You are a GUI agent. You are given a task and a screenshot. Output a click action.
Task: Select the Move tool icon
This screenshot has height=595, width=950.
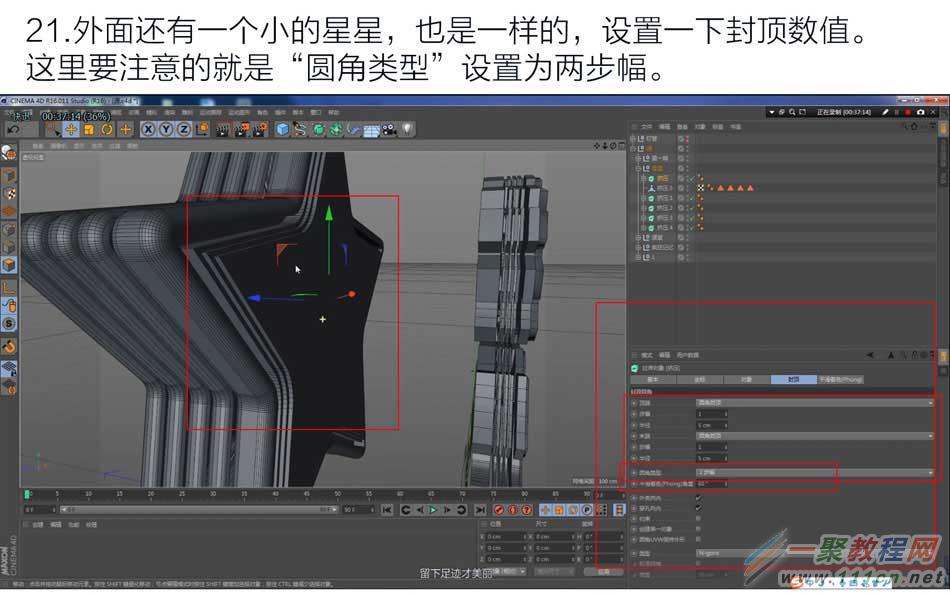[71, 130]
